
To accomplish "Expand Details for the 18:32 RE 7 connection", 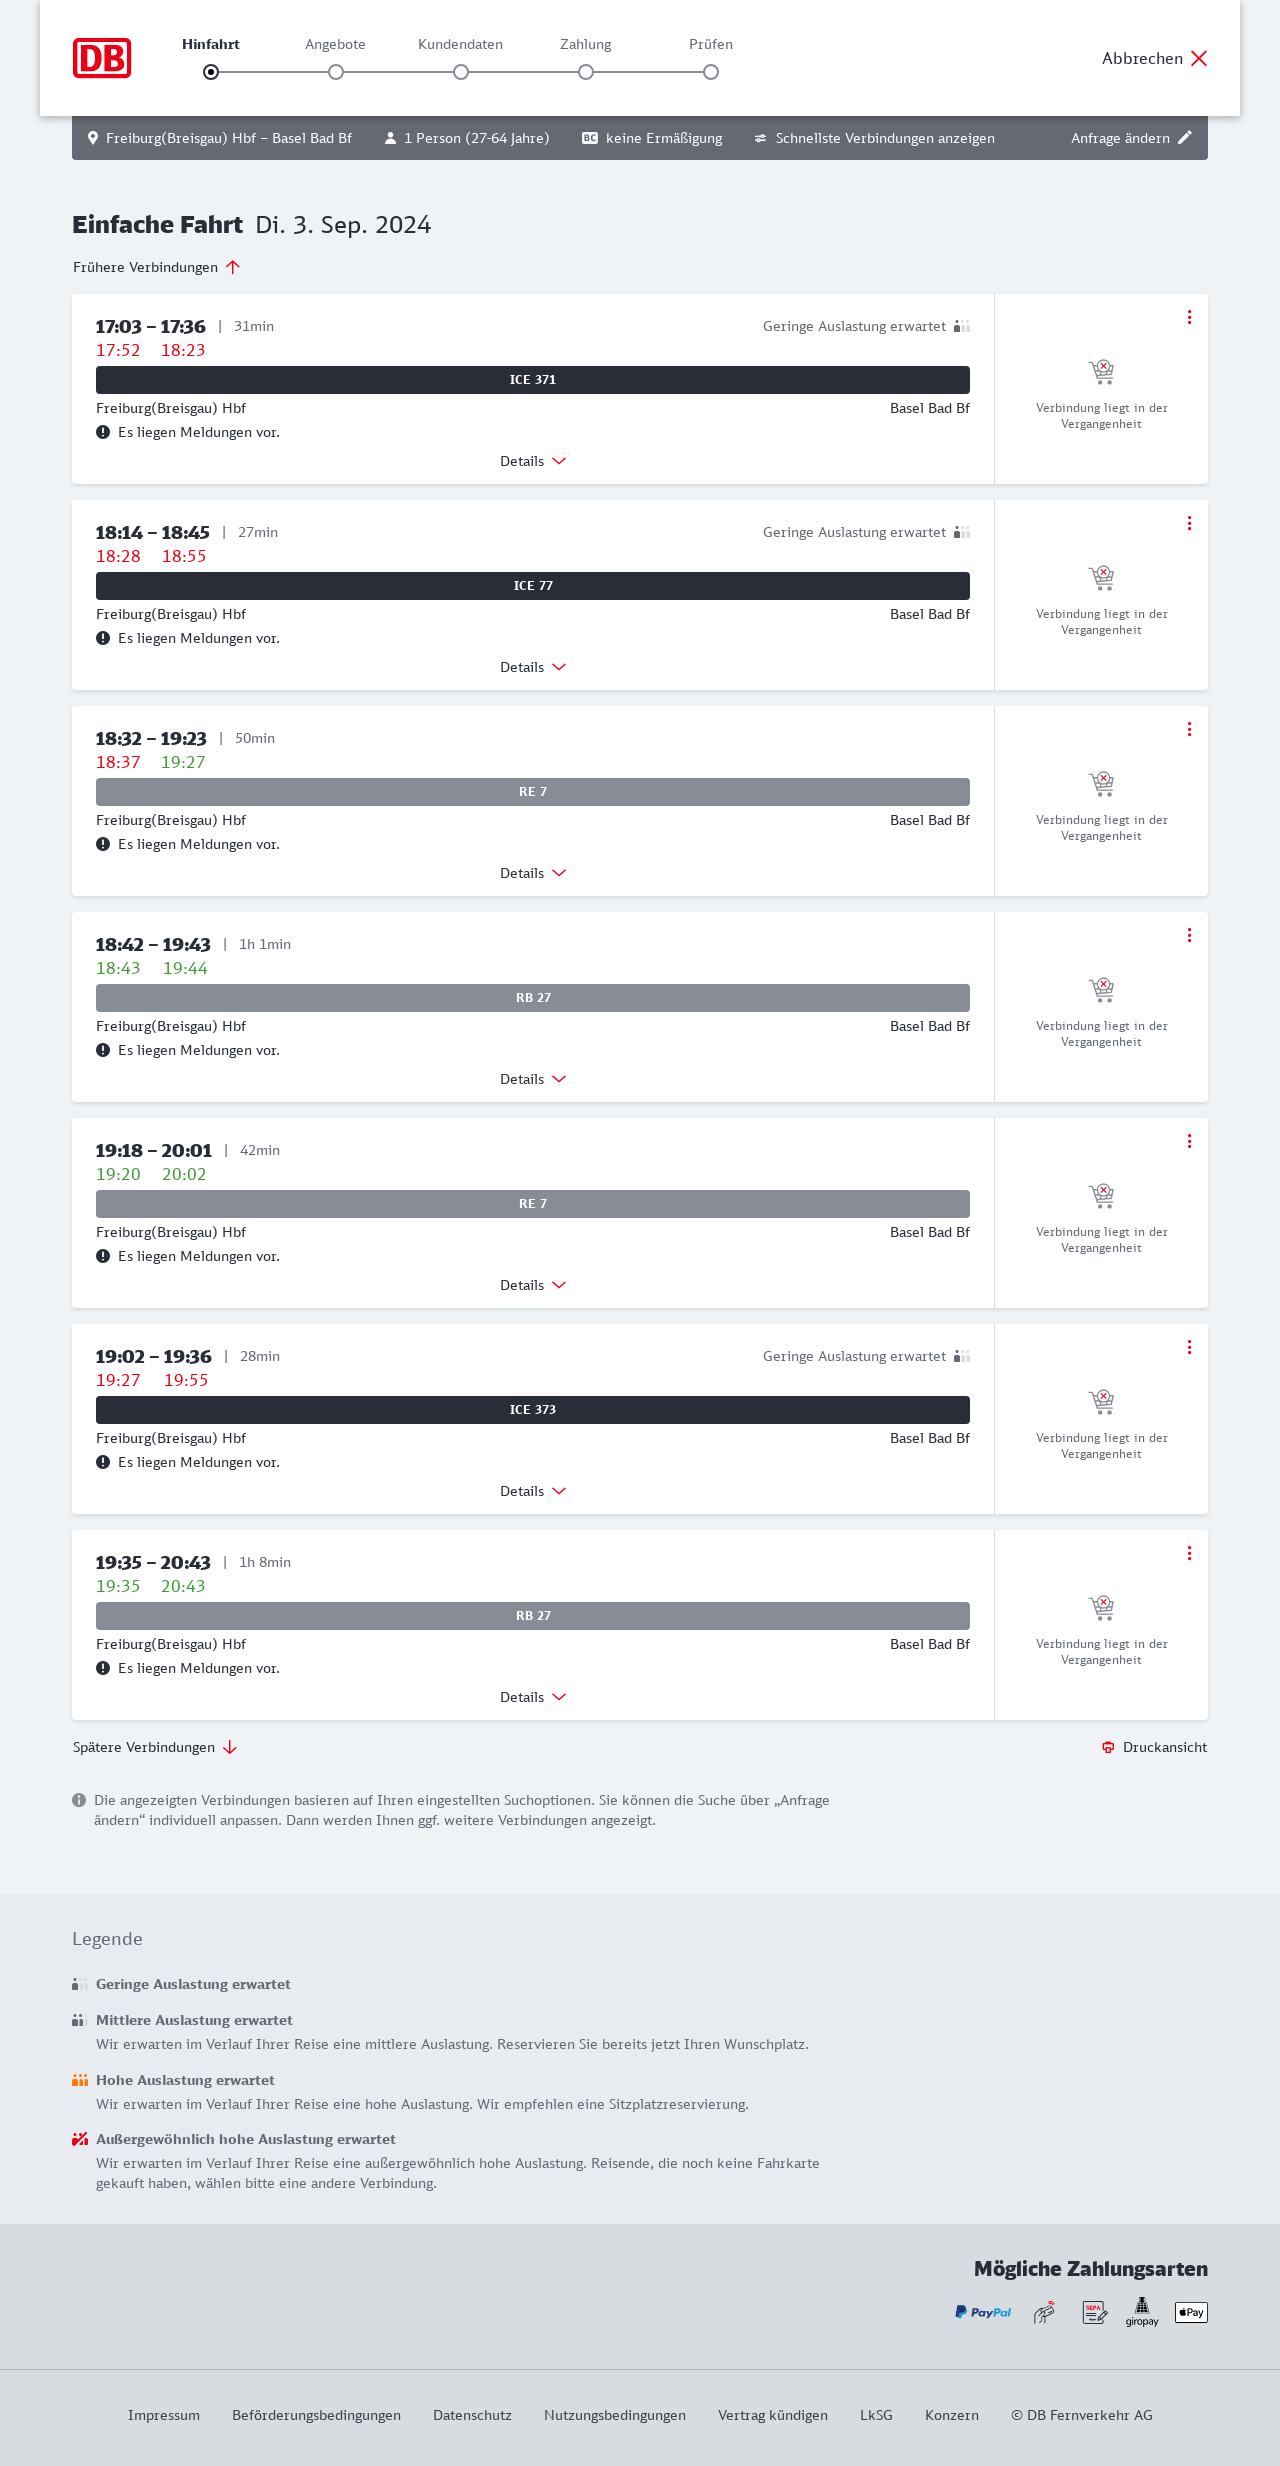I will 532,873.
